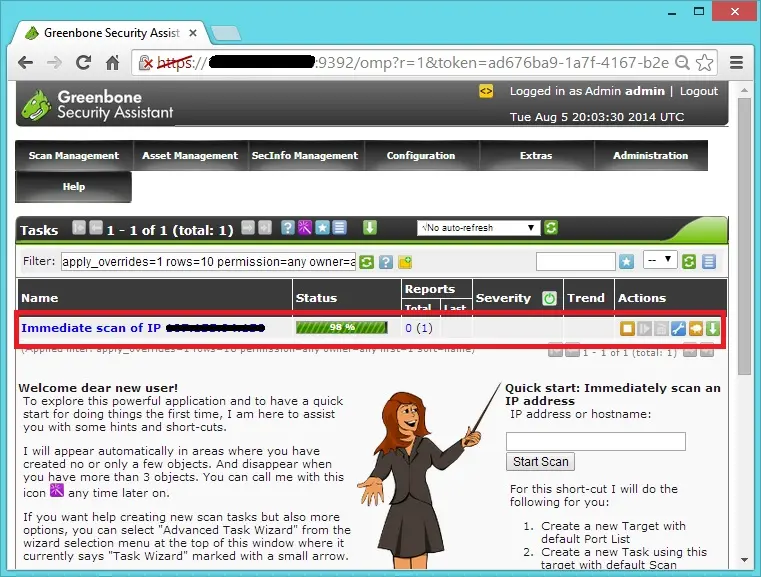Open a new browser tab
This screenshot has height=577, width=761.
[x=226, y=33]
